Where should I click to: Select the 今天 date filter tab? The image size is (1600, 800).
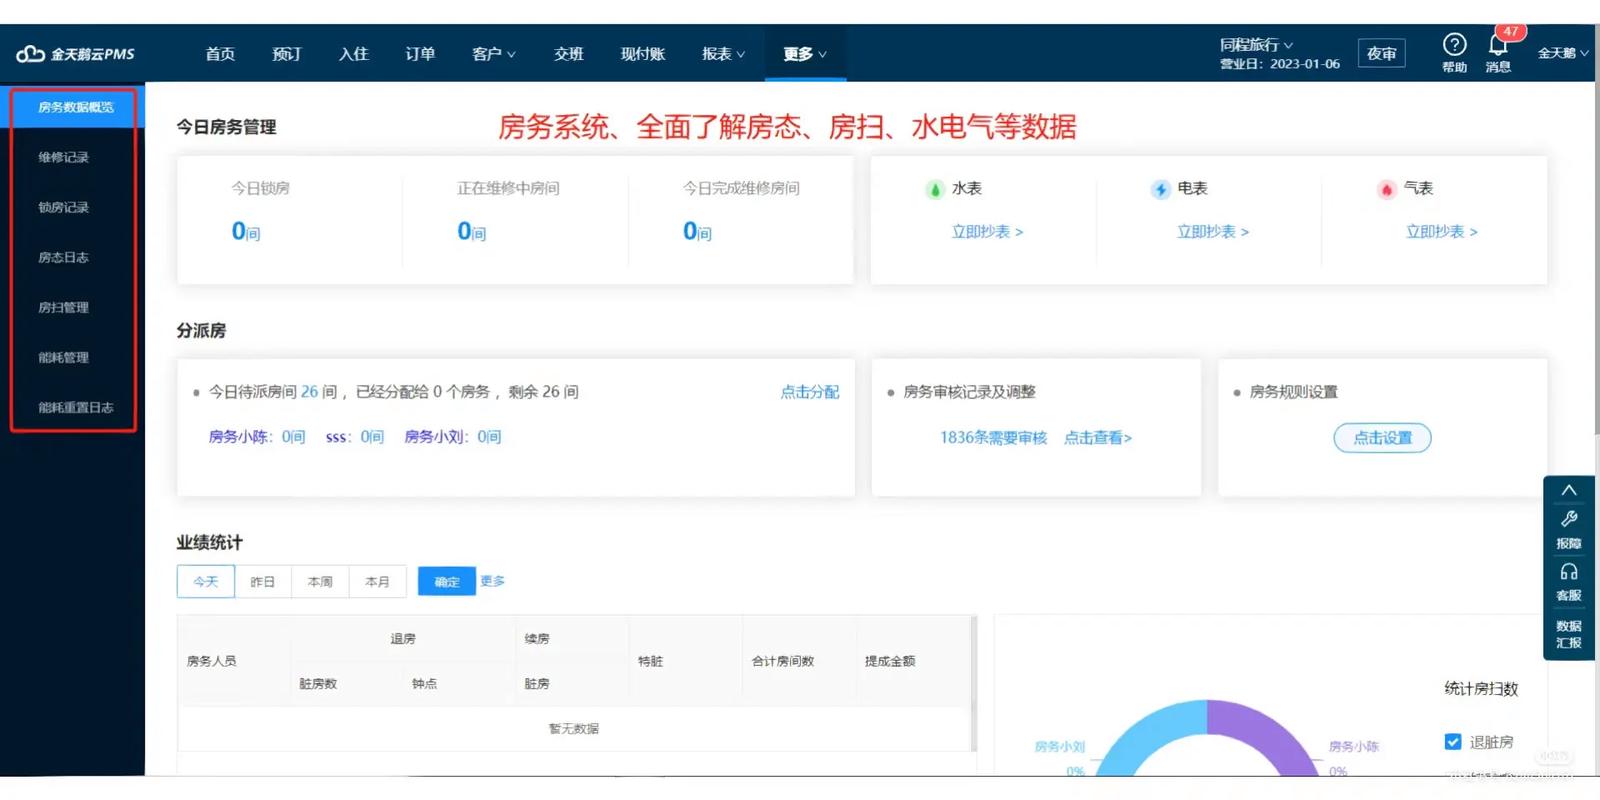(206, 581)
